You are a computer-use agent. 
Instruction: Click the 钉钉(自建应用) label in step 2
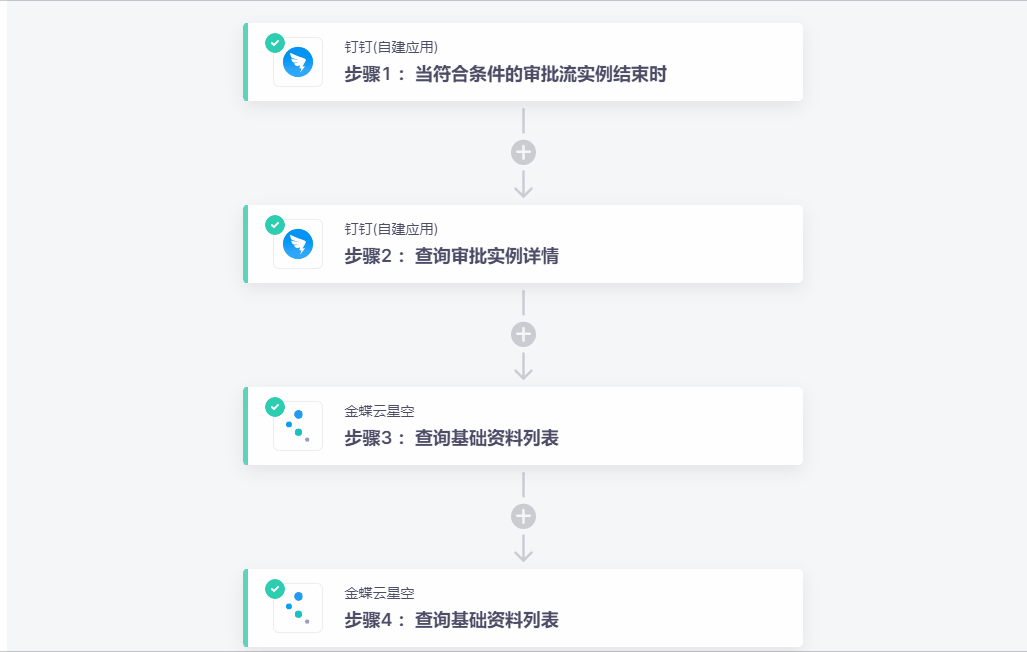(x=391, y=229)
